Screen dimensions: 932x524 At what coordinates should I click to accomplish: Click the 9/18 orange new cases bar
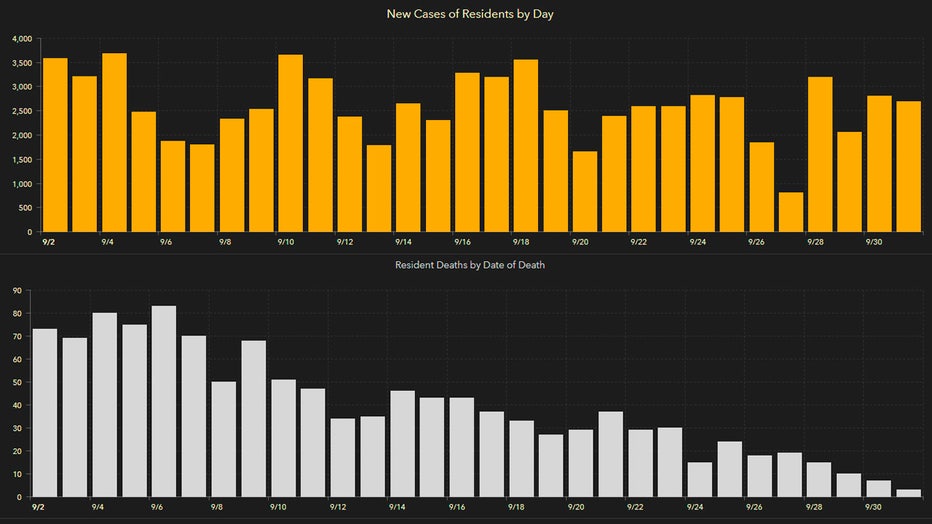[526, 146]
